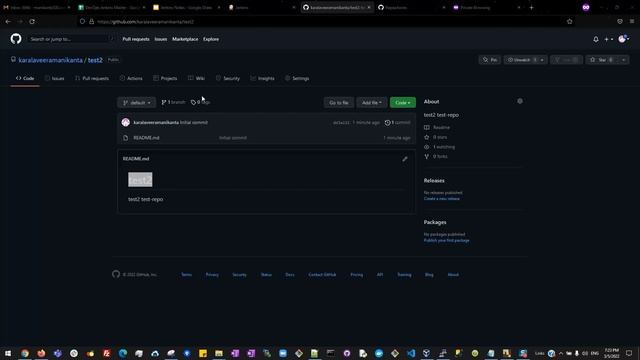This screenshot has width=640, height=360.
Task: Open Issues in top navigation
Action: [x=161, y=39]
